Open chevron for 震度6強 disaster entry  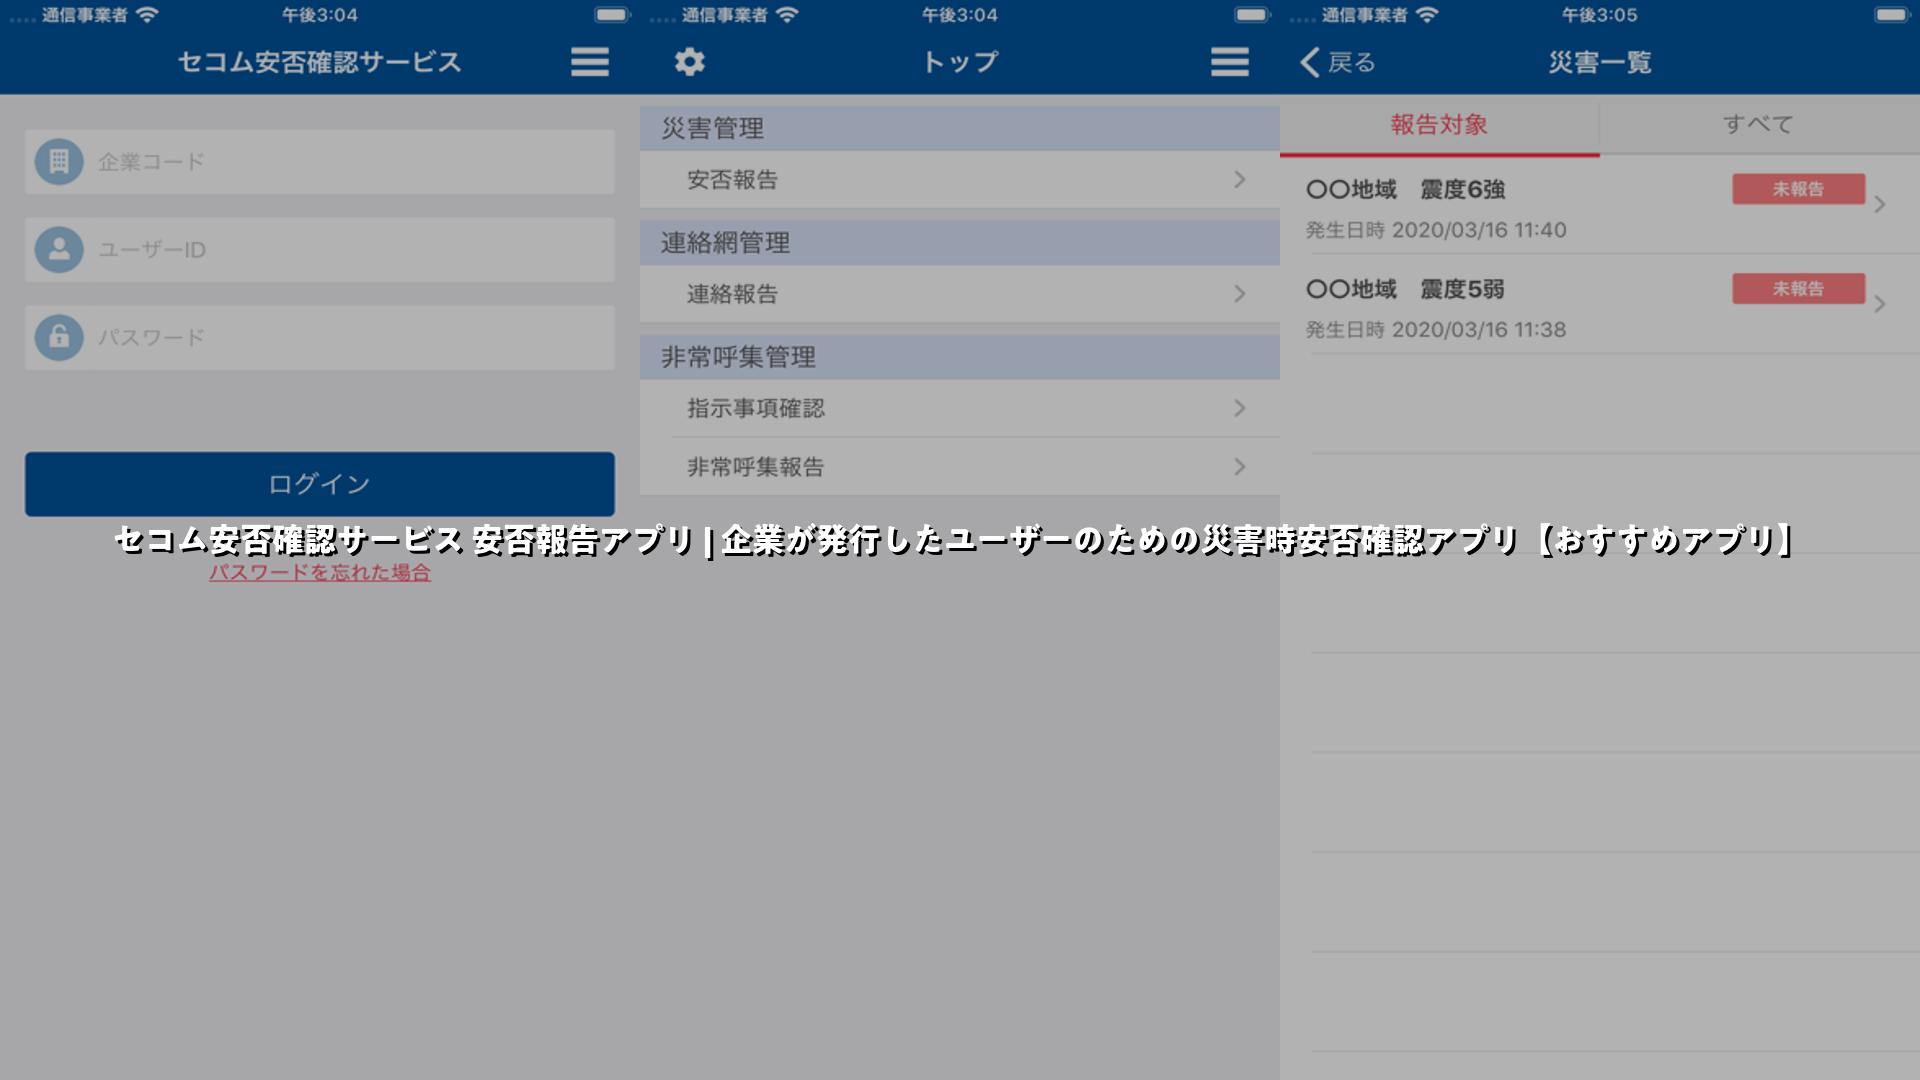tap(1880, 204)
